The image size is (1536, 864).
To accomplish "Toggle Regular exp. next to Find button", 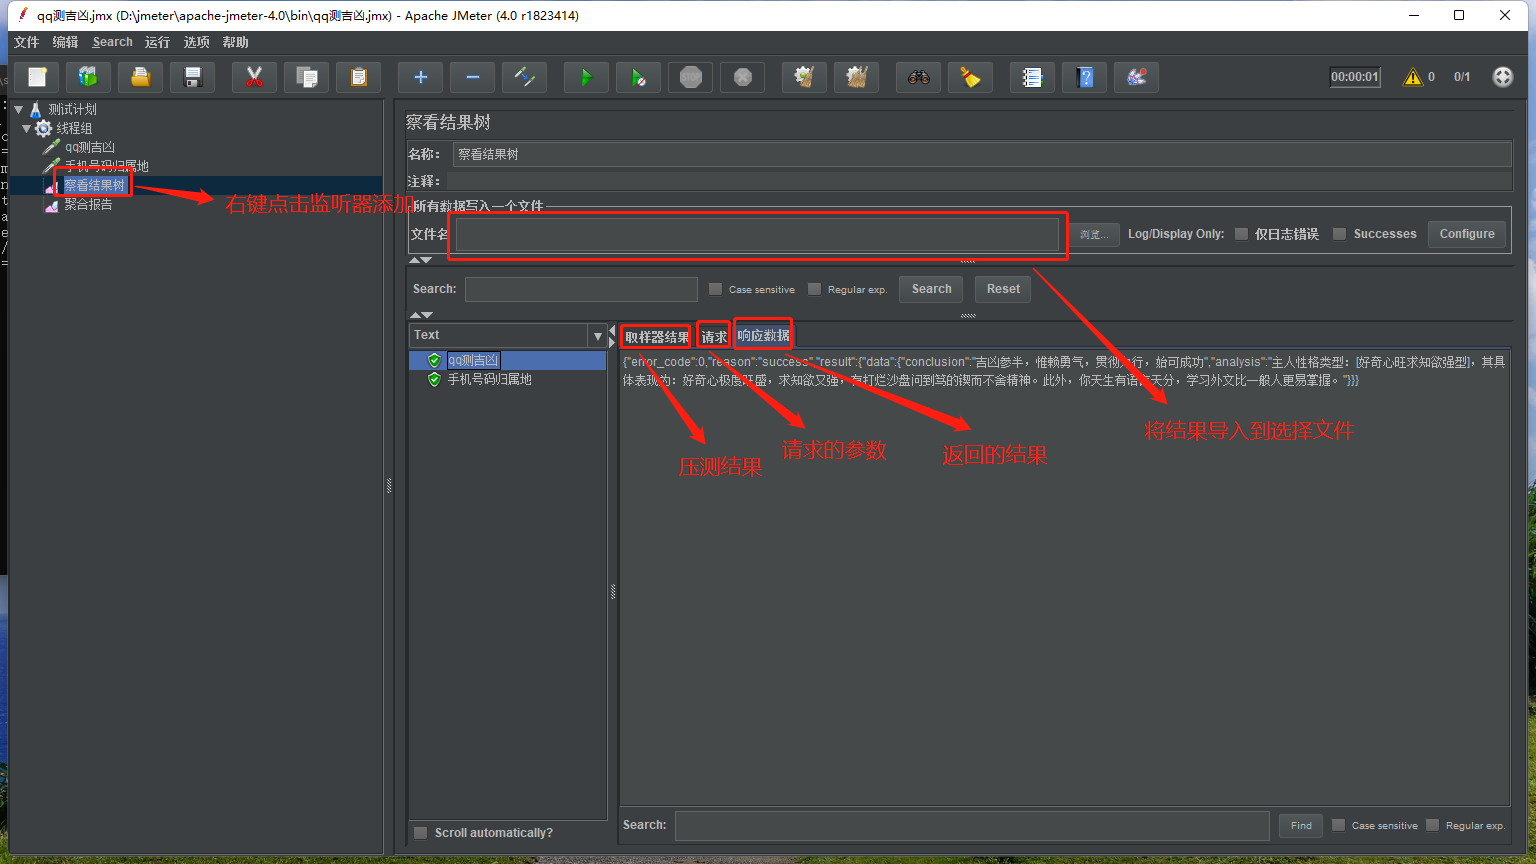I will coord(1432,825).
